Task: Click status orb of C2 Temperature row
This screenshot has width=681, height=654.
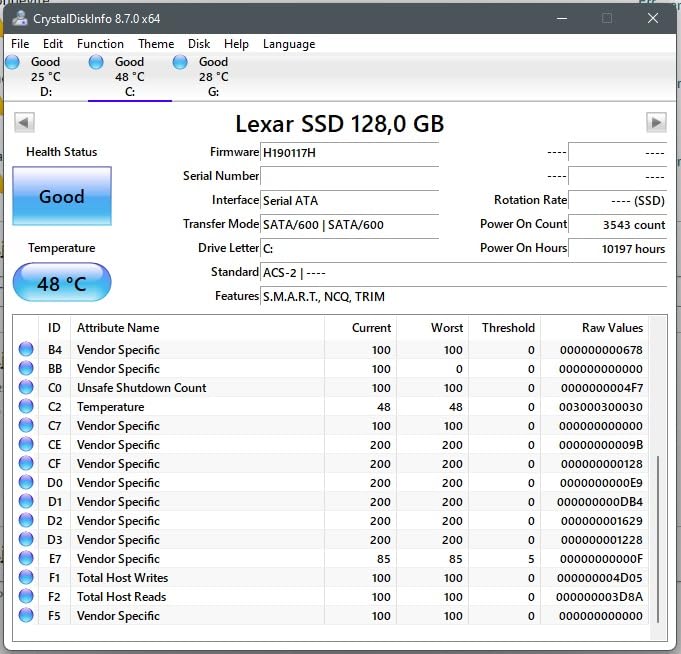Action: pyautogui.click(x=26, y=406)
